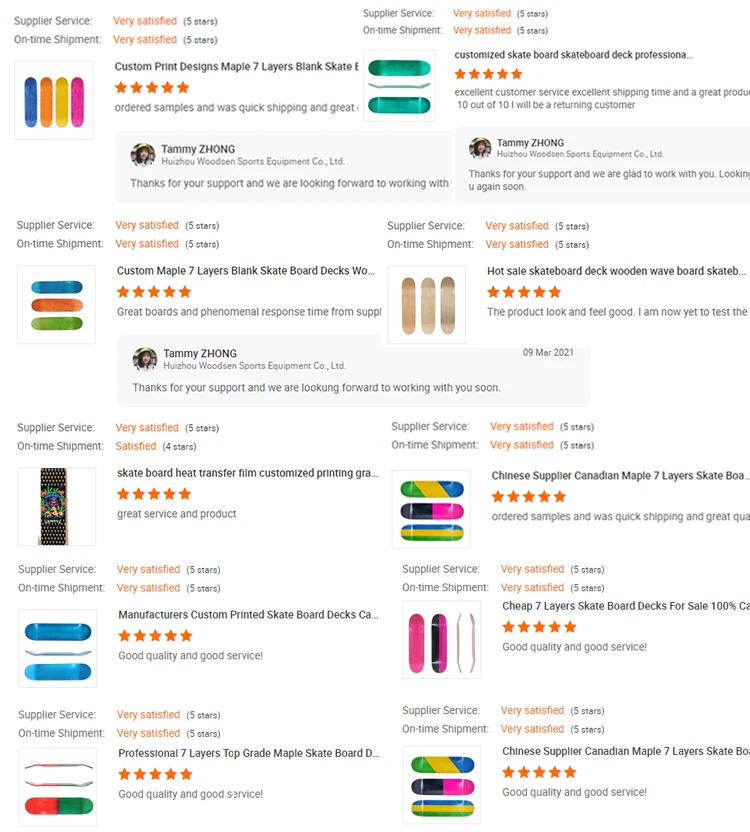The height and width of the screenshot is (832, 750).
Task: View the blue, orange and green decks thumbnail
Action: (56, 305)
